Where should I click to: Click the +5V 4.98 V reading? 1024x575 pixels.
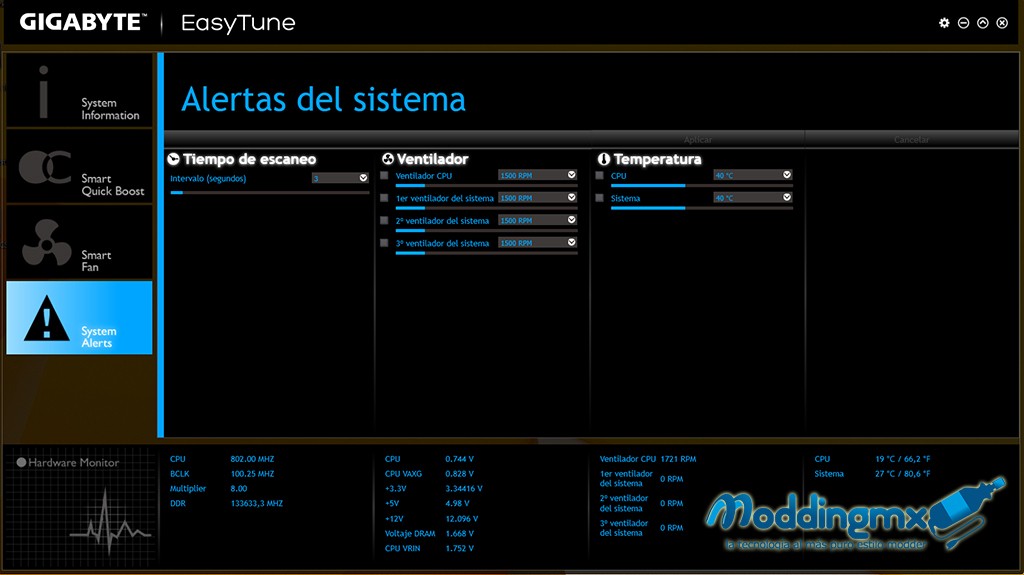(427, 503)
